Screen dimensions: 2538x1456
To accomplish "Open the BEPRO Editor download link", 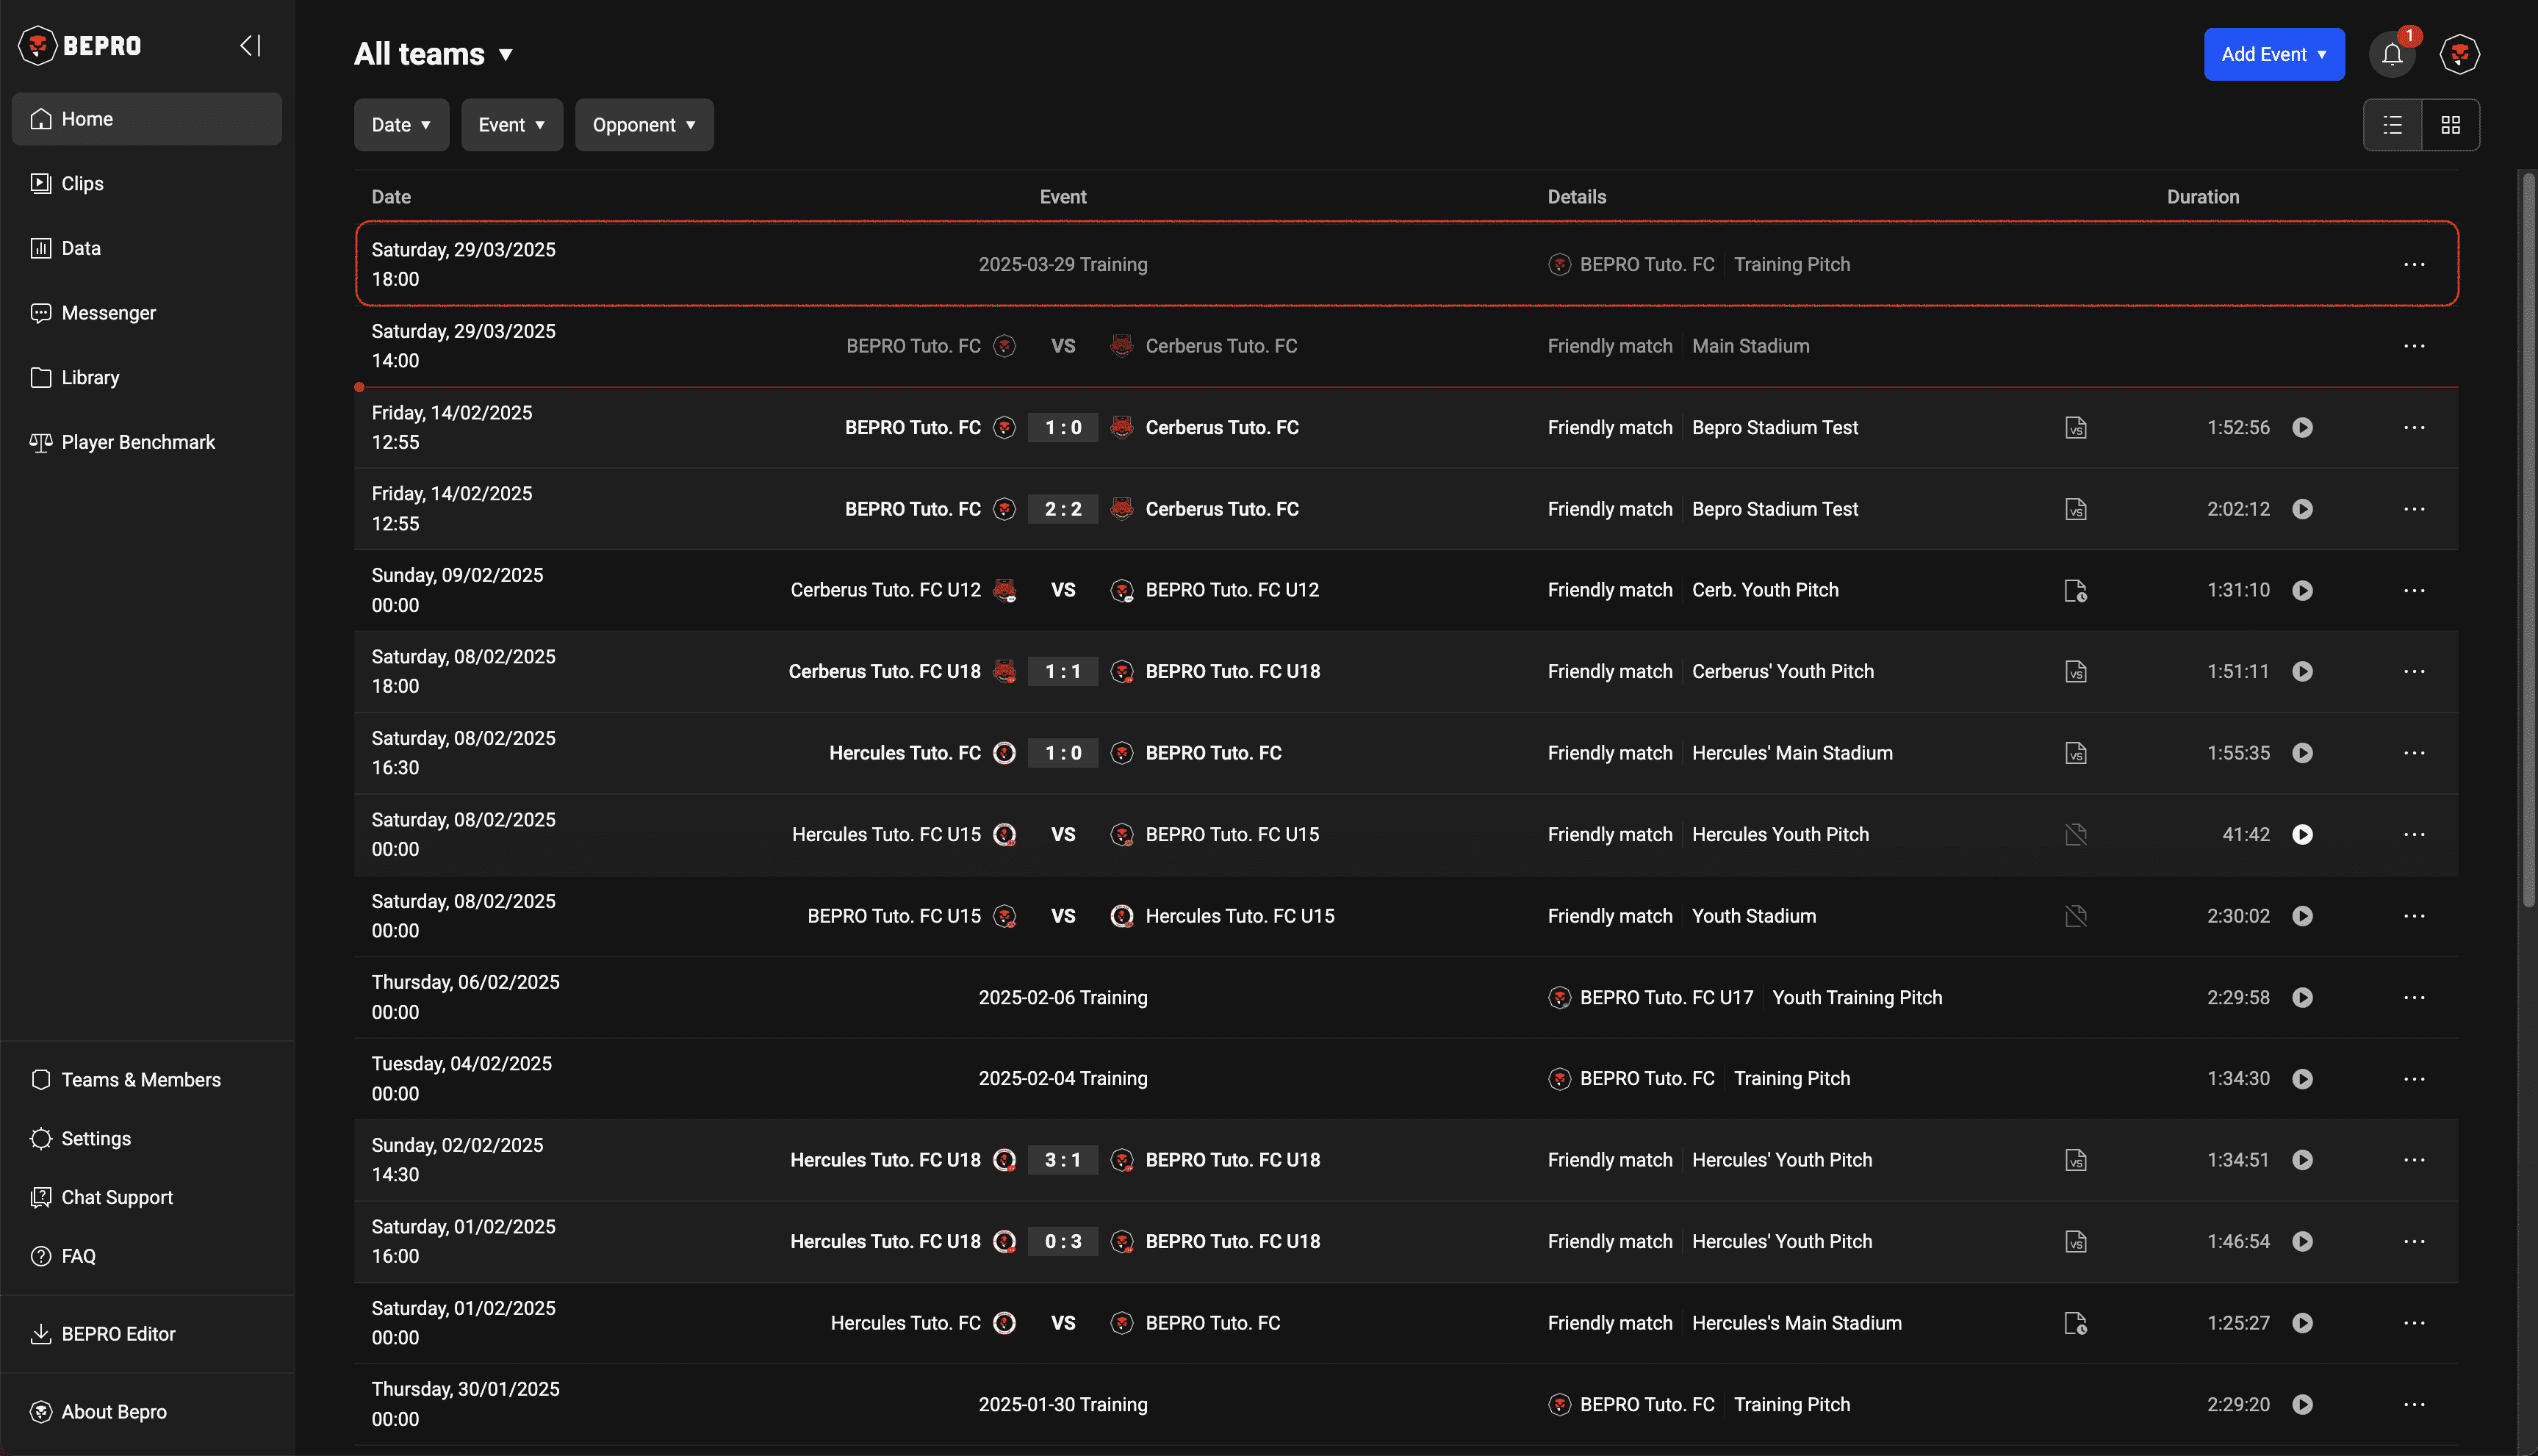I will [x=118, y=1334].
